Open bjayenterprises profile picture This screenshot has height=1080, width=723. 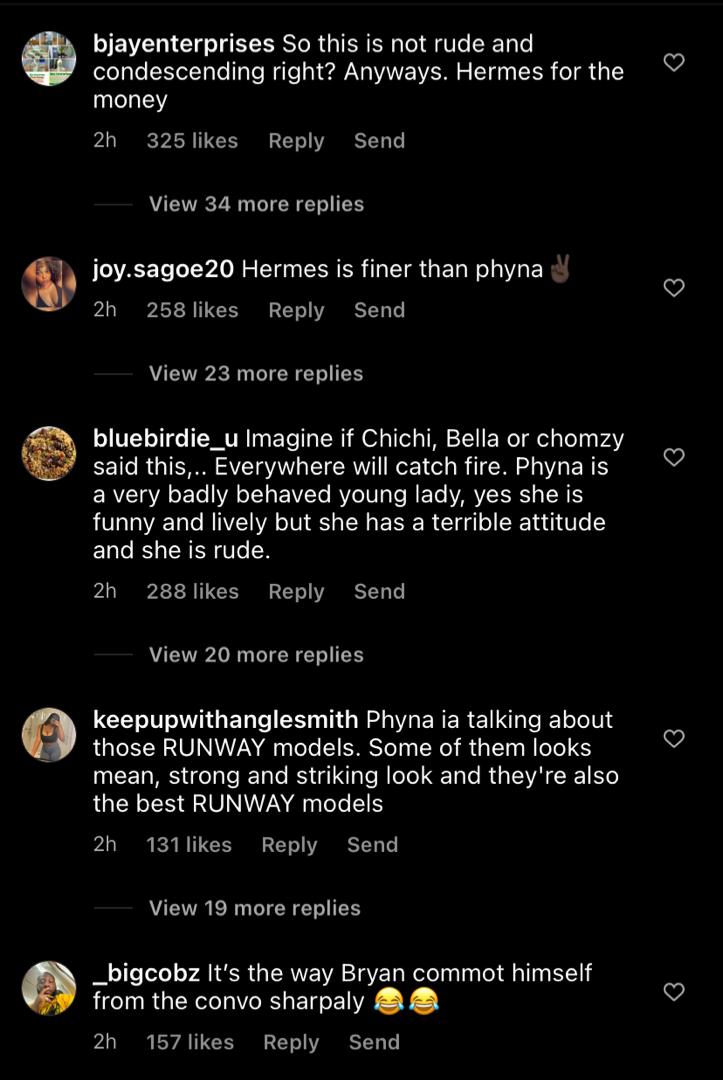(49, 59)
